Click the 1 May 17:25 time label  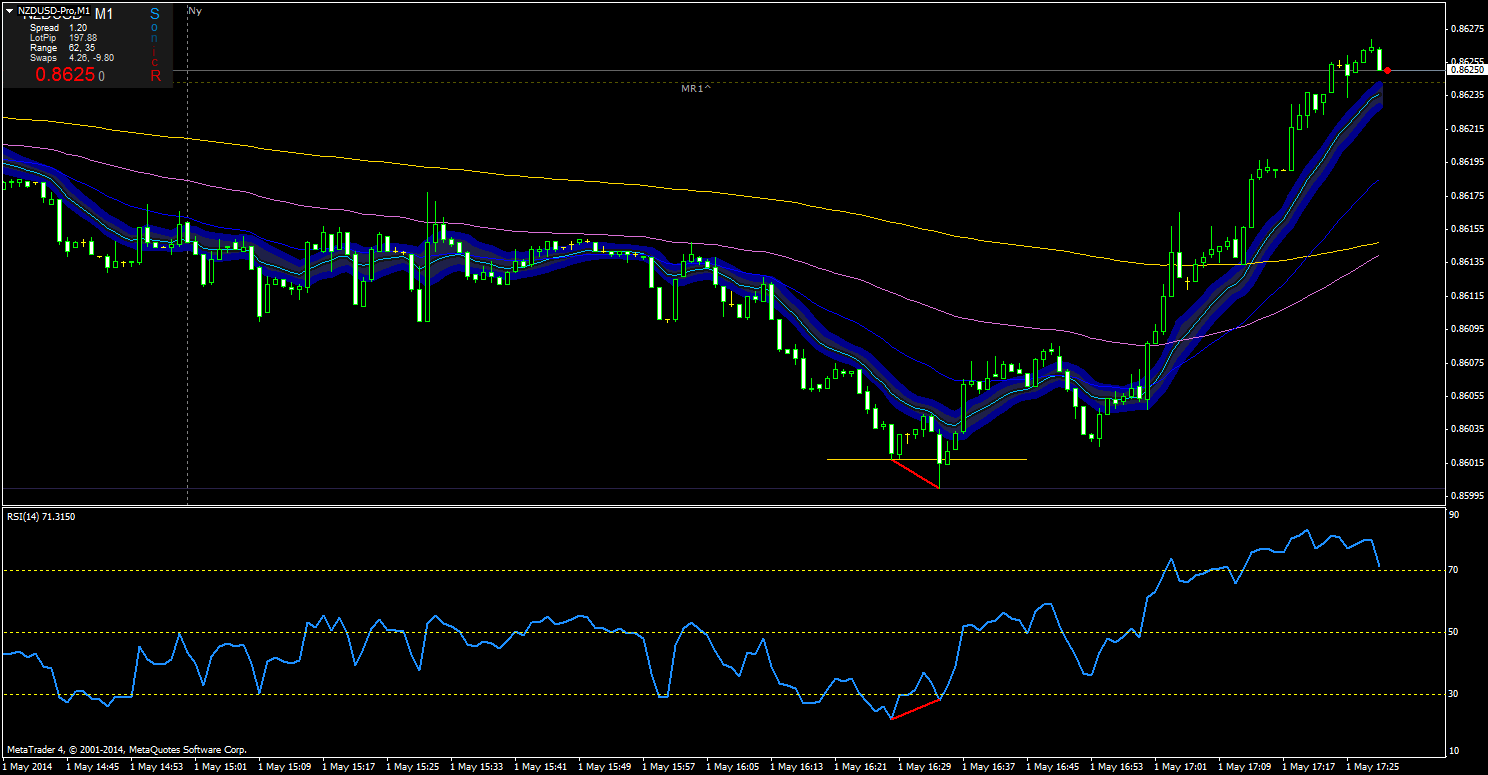pos(1372,767)
